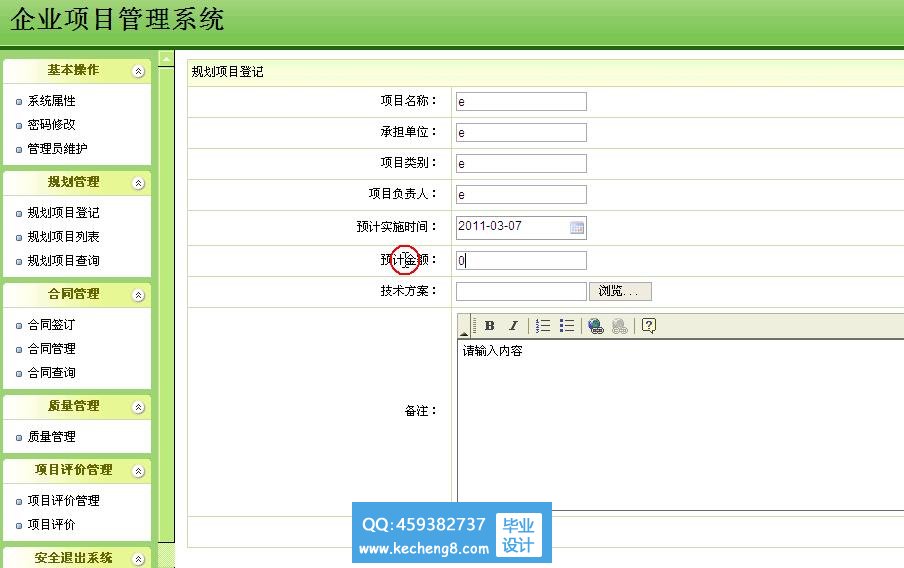Open 合同管理 sidebar link
Screen dimensions: 904x568
click(x=51, y=349)
